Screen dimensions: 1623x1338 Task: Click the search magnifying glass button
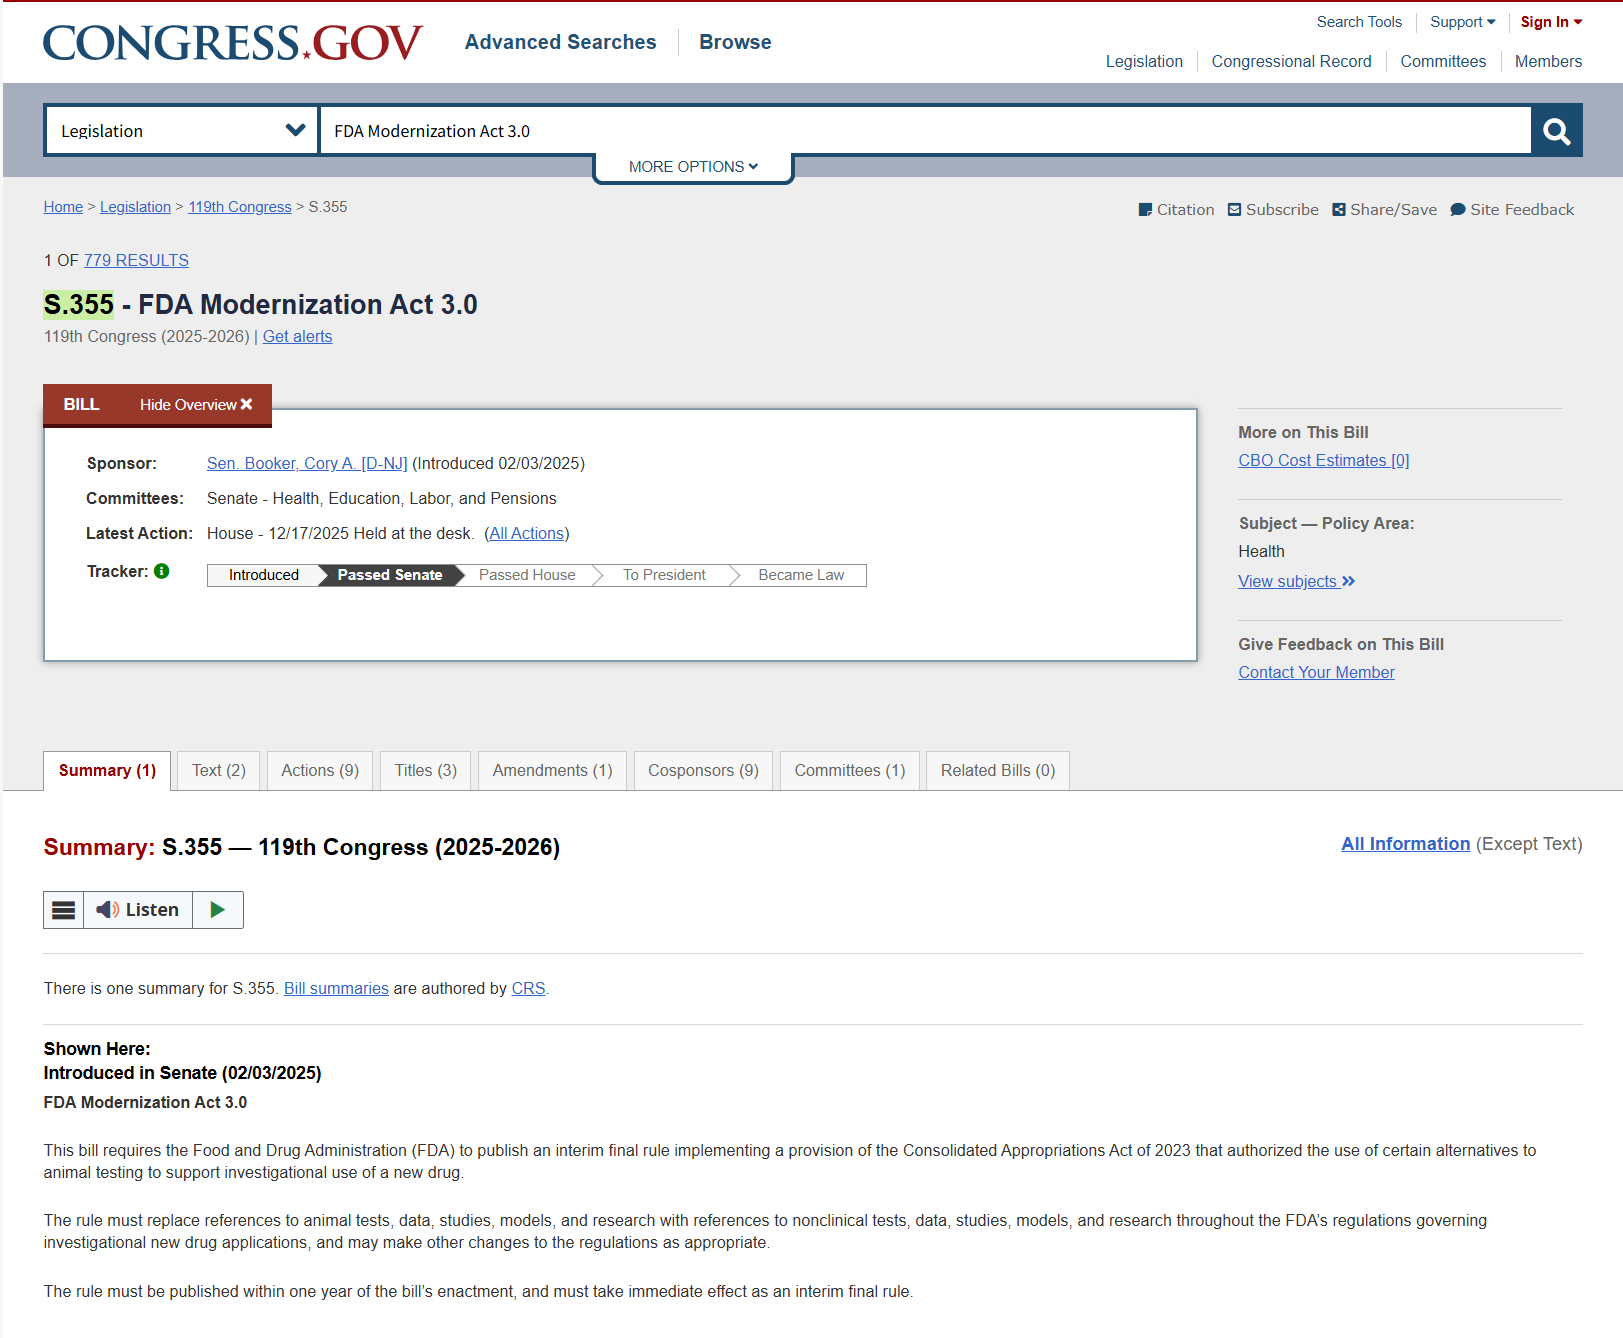click(x=1555, y=130)
